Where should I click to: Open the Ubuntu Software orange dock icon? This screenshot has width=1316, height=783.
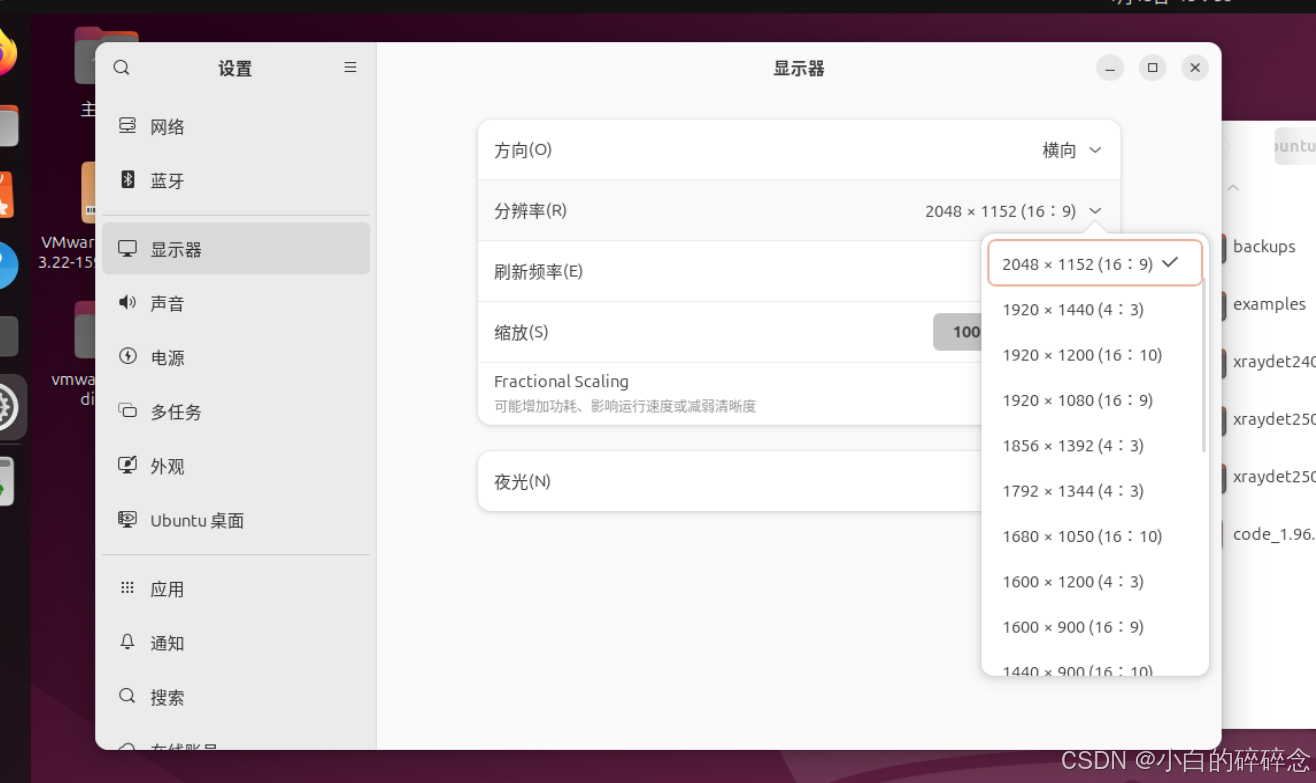click(6, 195)
